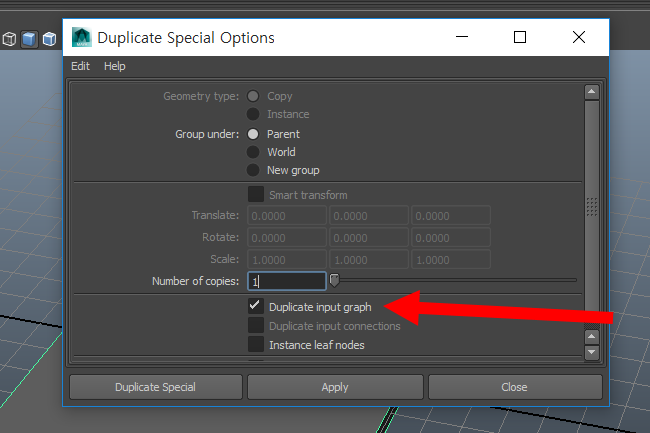Click the Duplicate Special button
Screen dimensions: 650x433
point(155,387)
